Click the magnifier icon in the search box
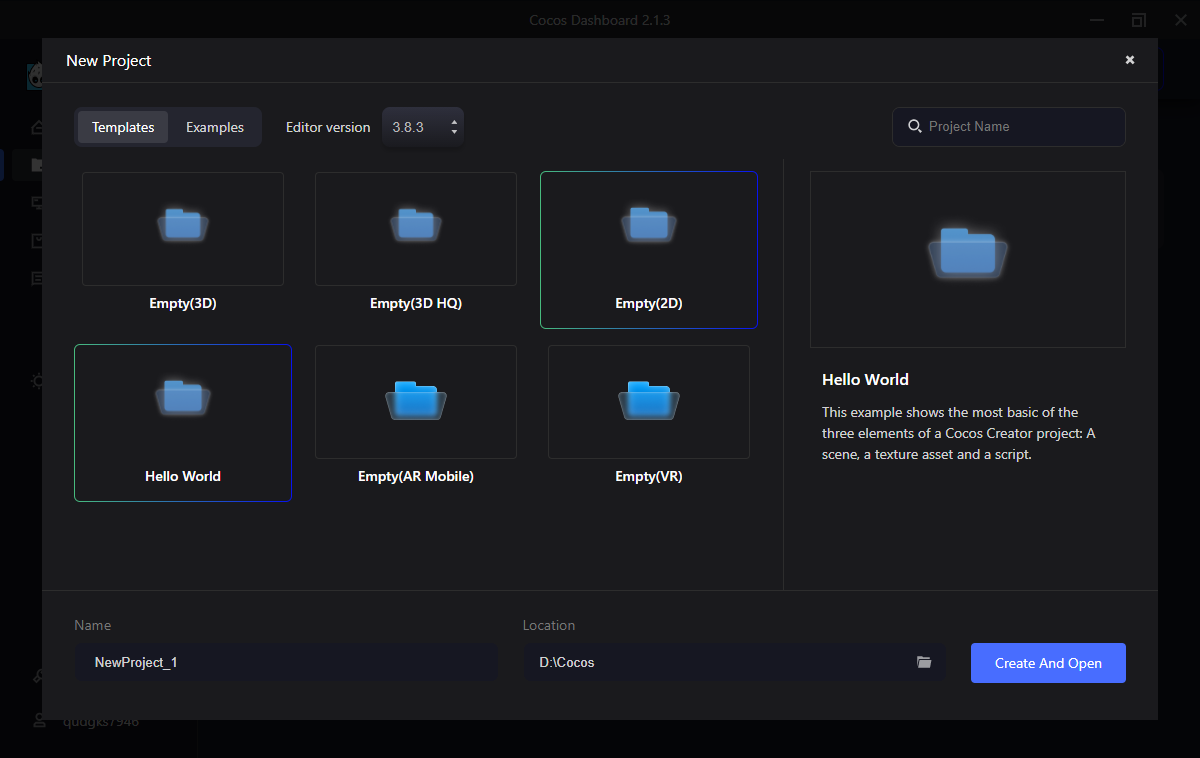This screenshot has height=758, width=1200. tap(914, 127)
